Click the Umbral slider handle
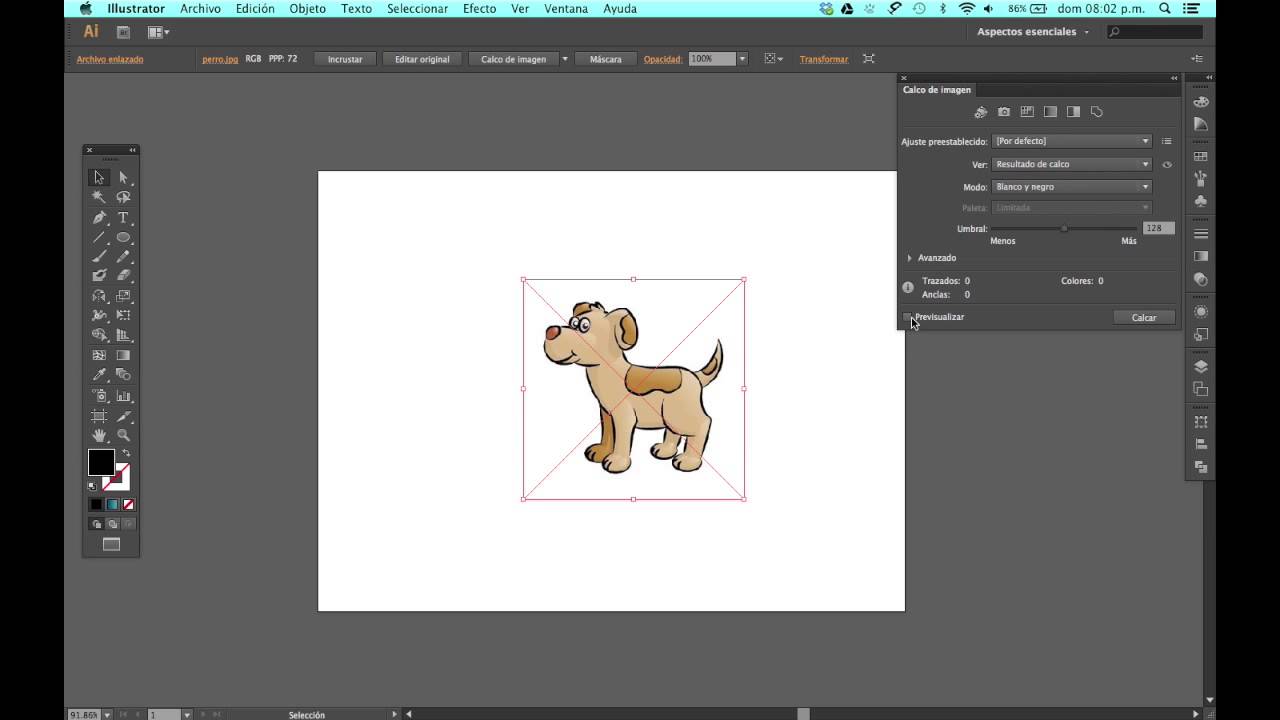The image size is (1280, 720). click(x=1064, y=229)
